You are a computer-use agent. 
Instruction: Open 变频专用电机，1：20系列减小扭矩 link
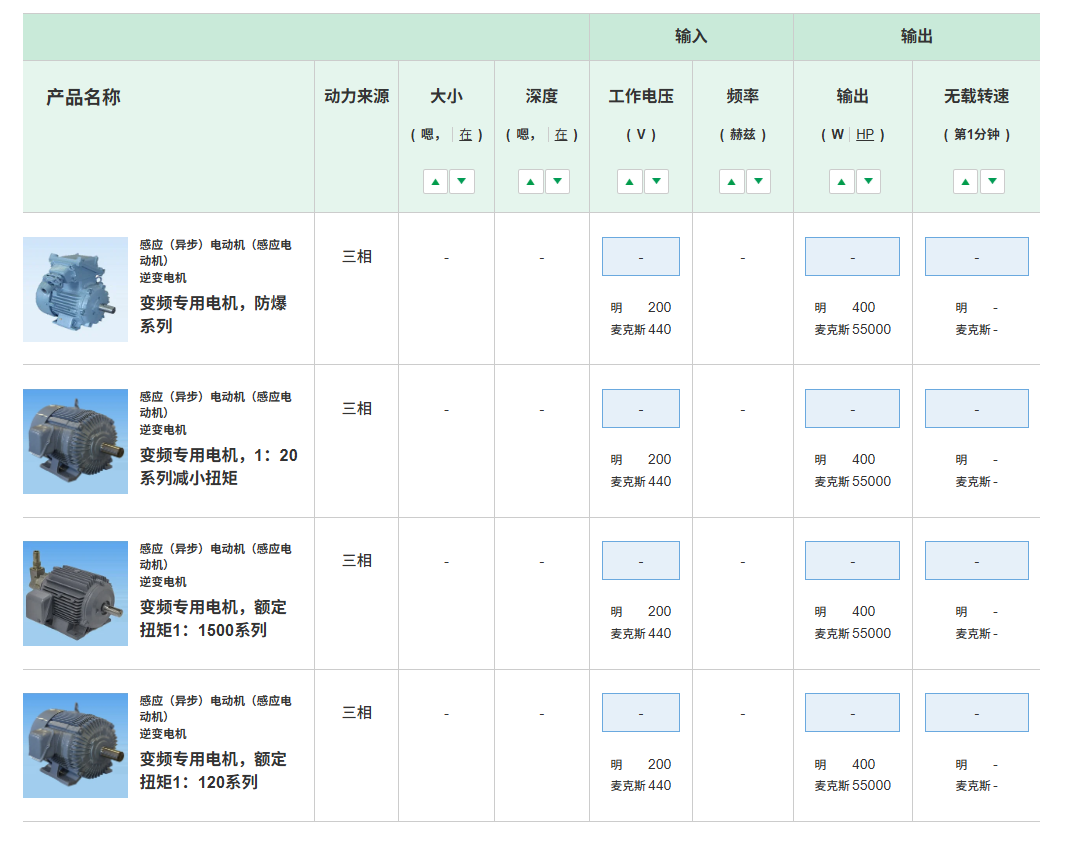pos(218,466)
